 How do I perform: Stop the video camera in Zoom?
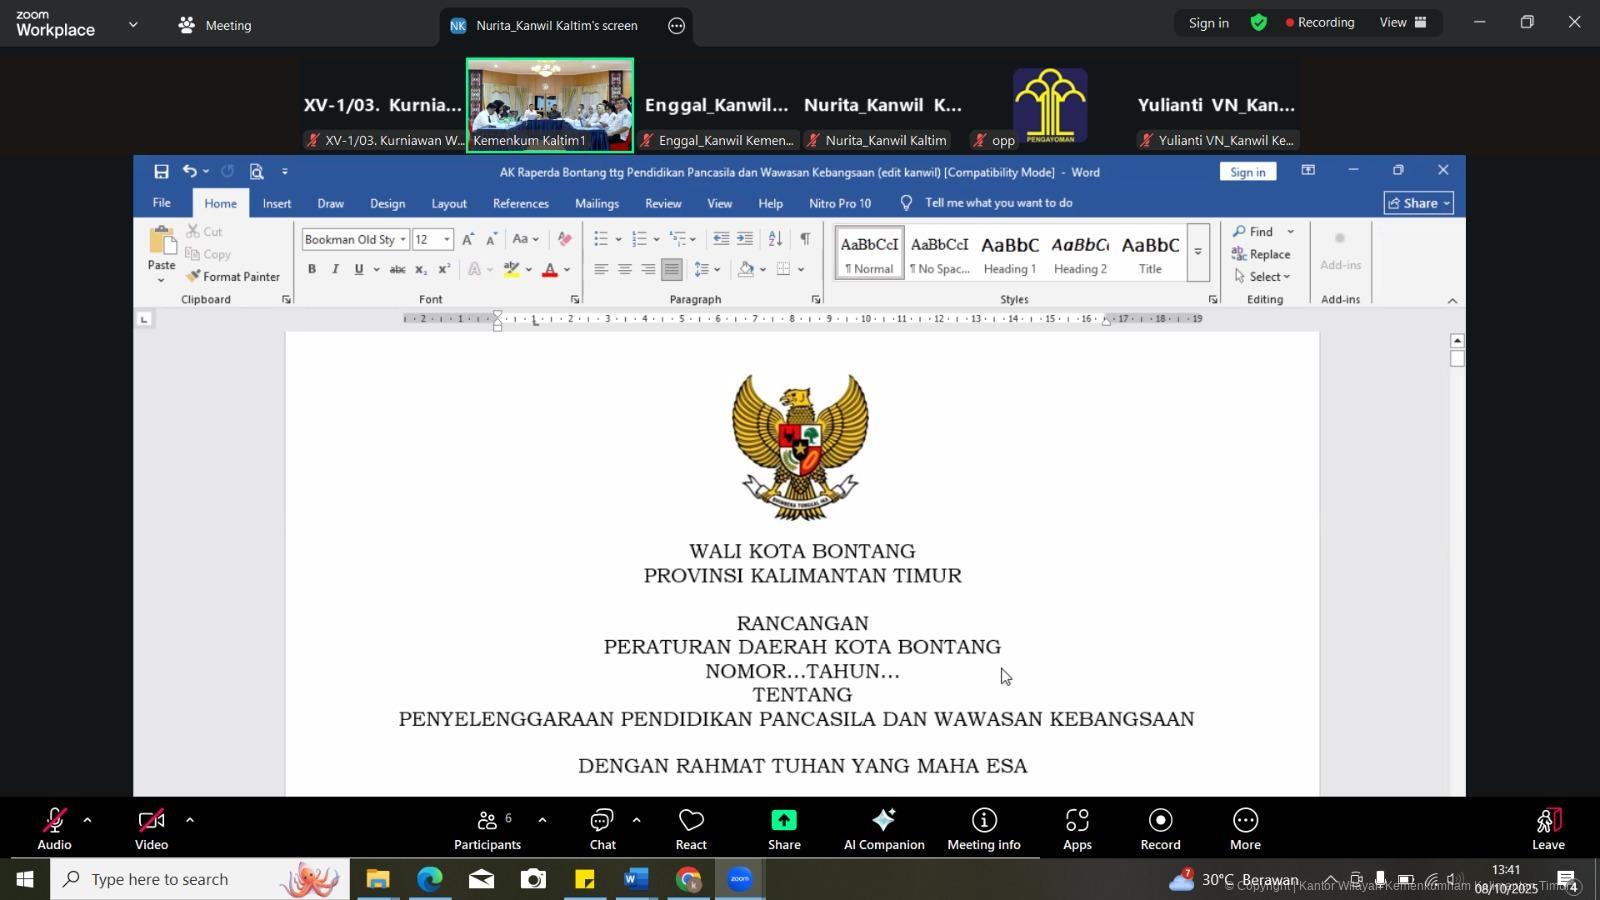click(x=151, y=828)
